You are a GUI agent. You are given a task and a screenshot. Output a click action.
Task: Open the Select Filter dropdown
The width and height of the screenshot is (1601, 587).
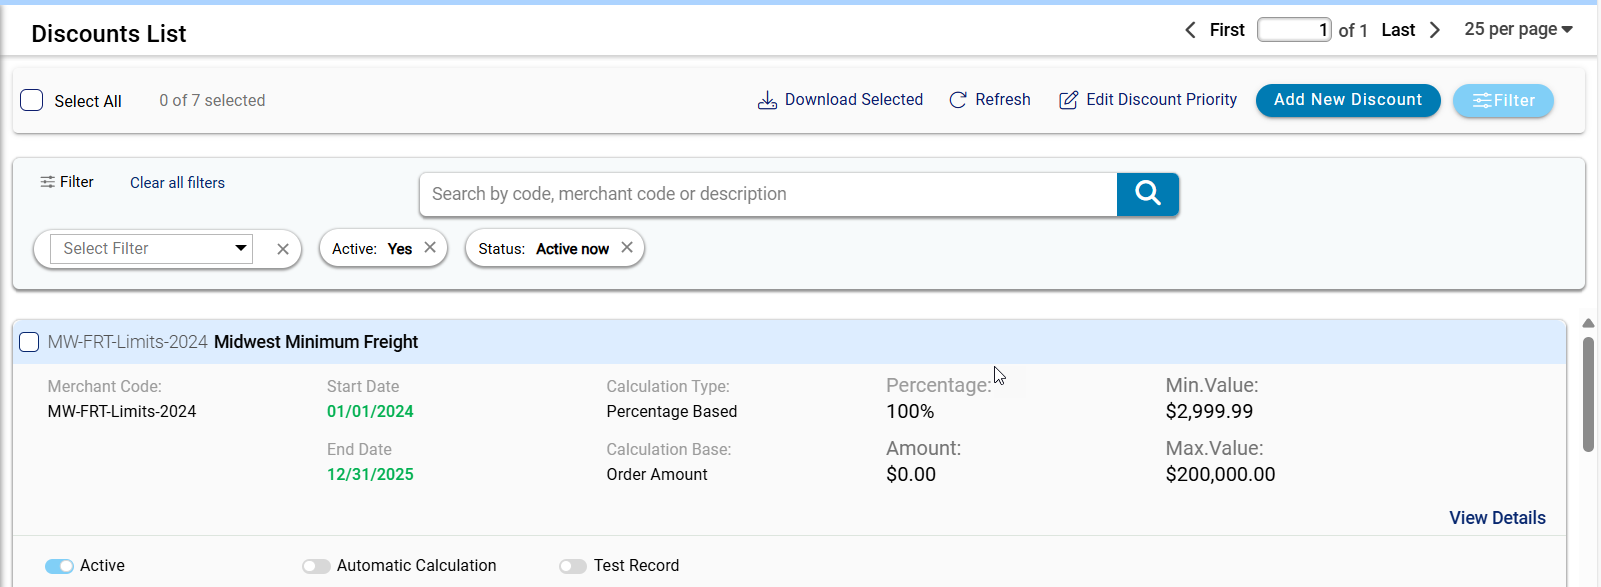[x=154, y=249]
